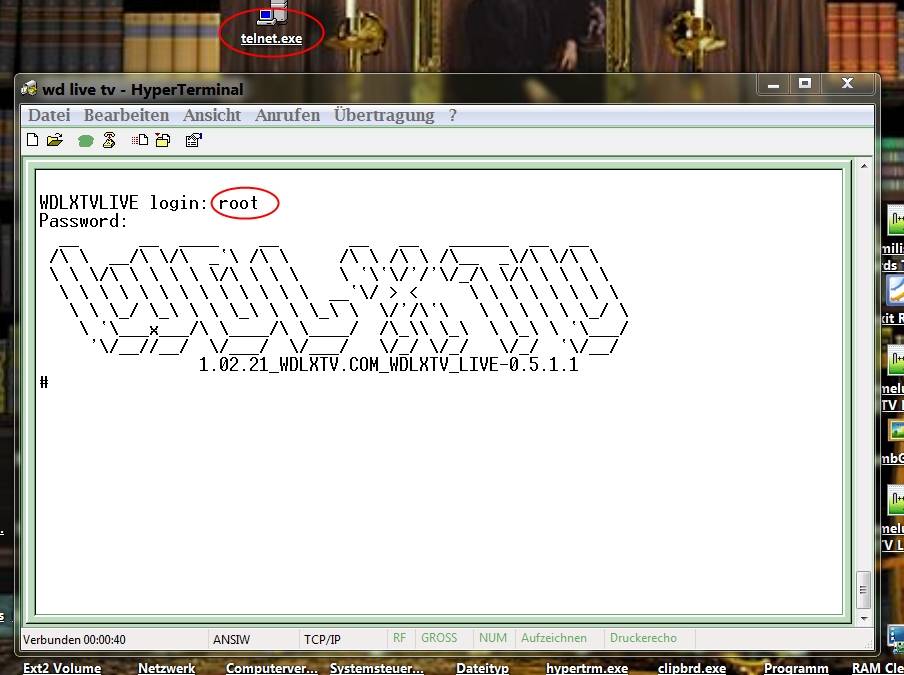
Task: Select the Systemsteuer... desktop label
Action: pos(376,668)
